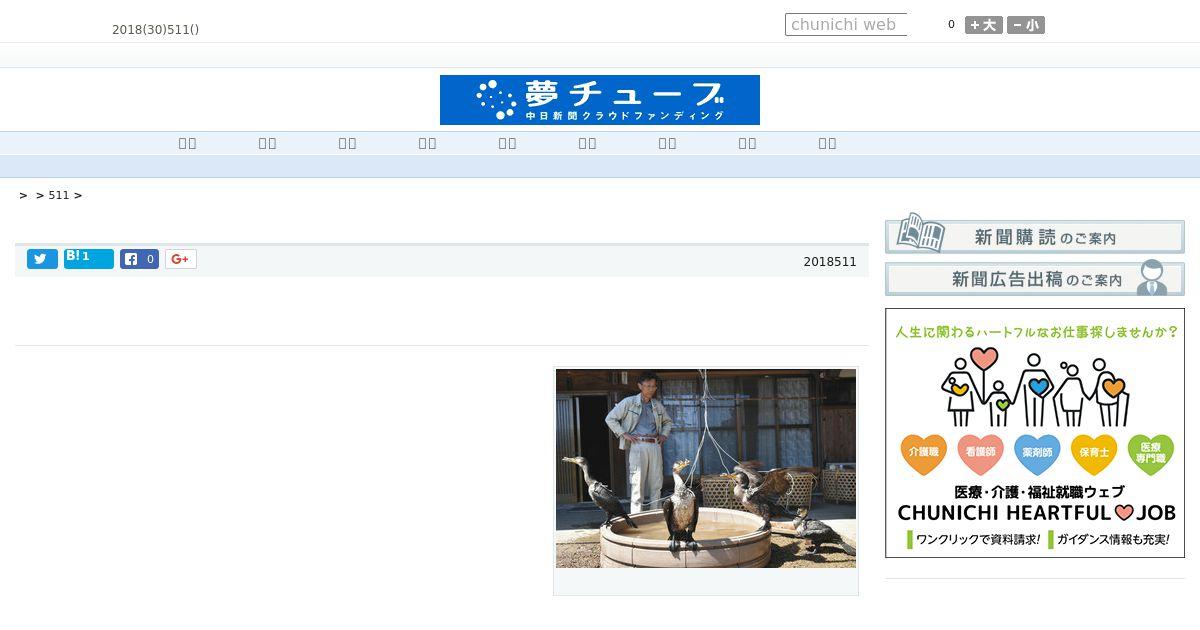
Task: Select the article date 2018511
Action: tap(830, 262)
